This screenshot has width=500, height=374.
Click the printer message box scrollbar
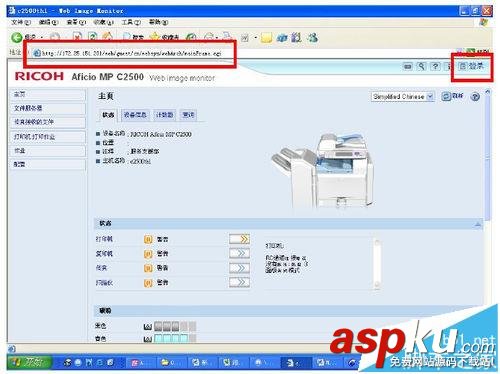pyautogui.click(x=377, y=263)
